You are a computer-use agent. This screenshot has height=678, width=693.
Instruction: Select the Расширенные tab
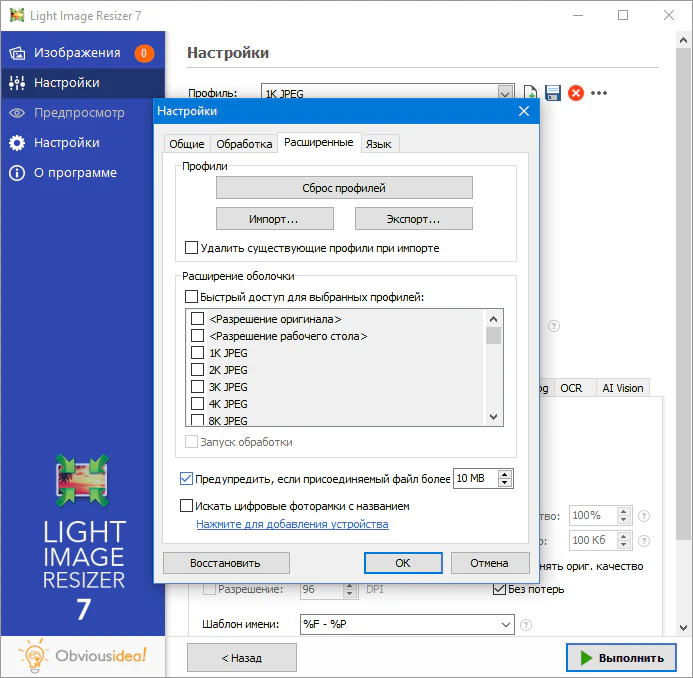[319, 142]
